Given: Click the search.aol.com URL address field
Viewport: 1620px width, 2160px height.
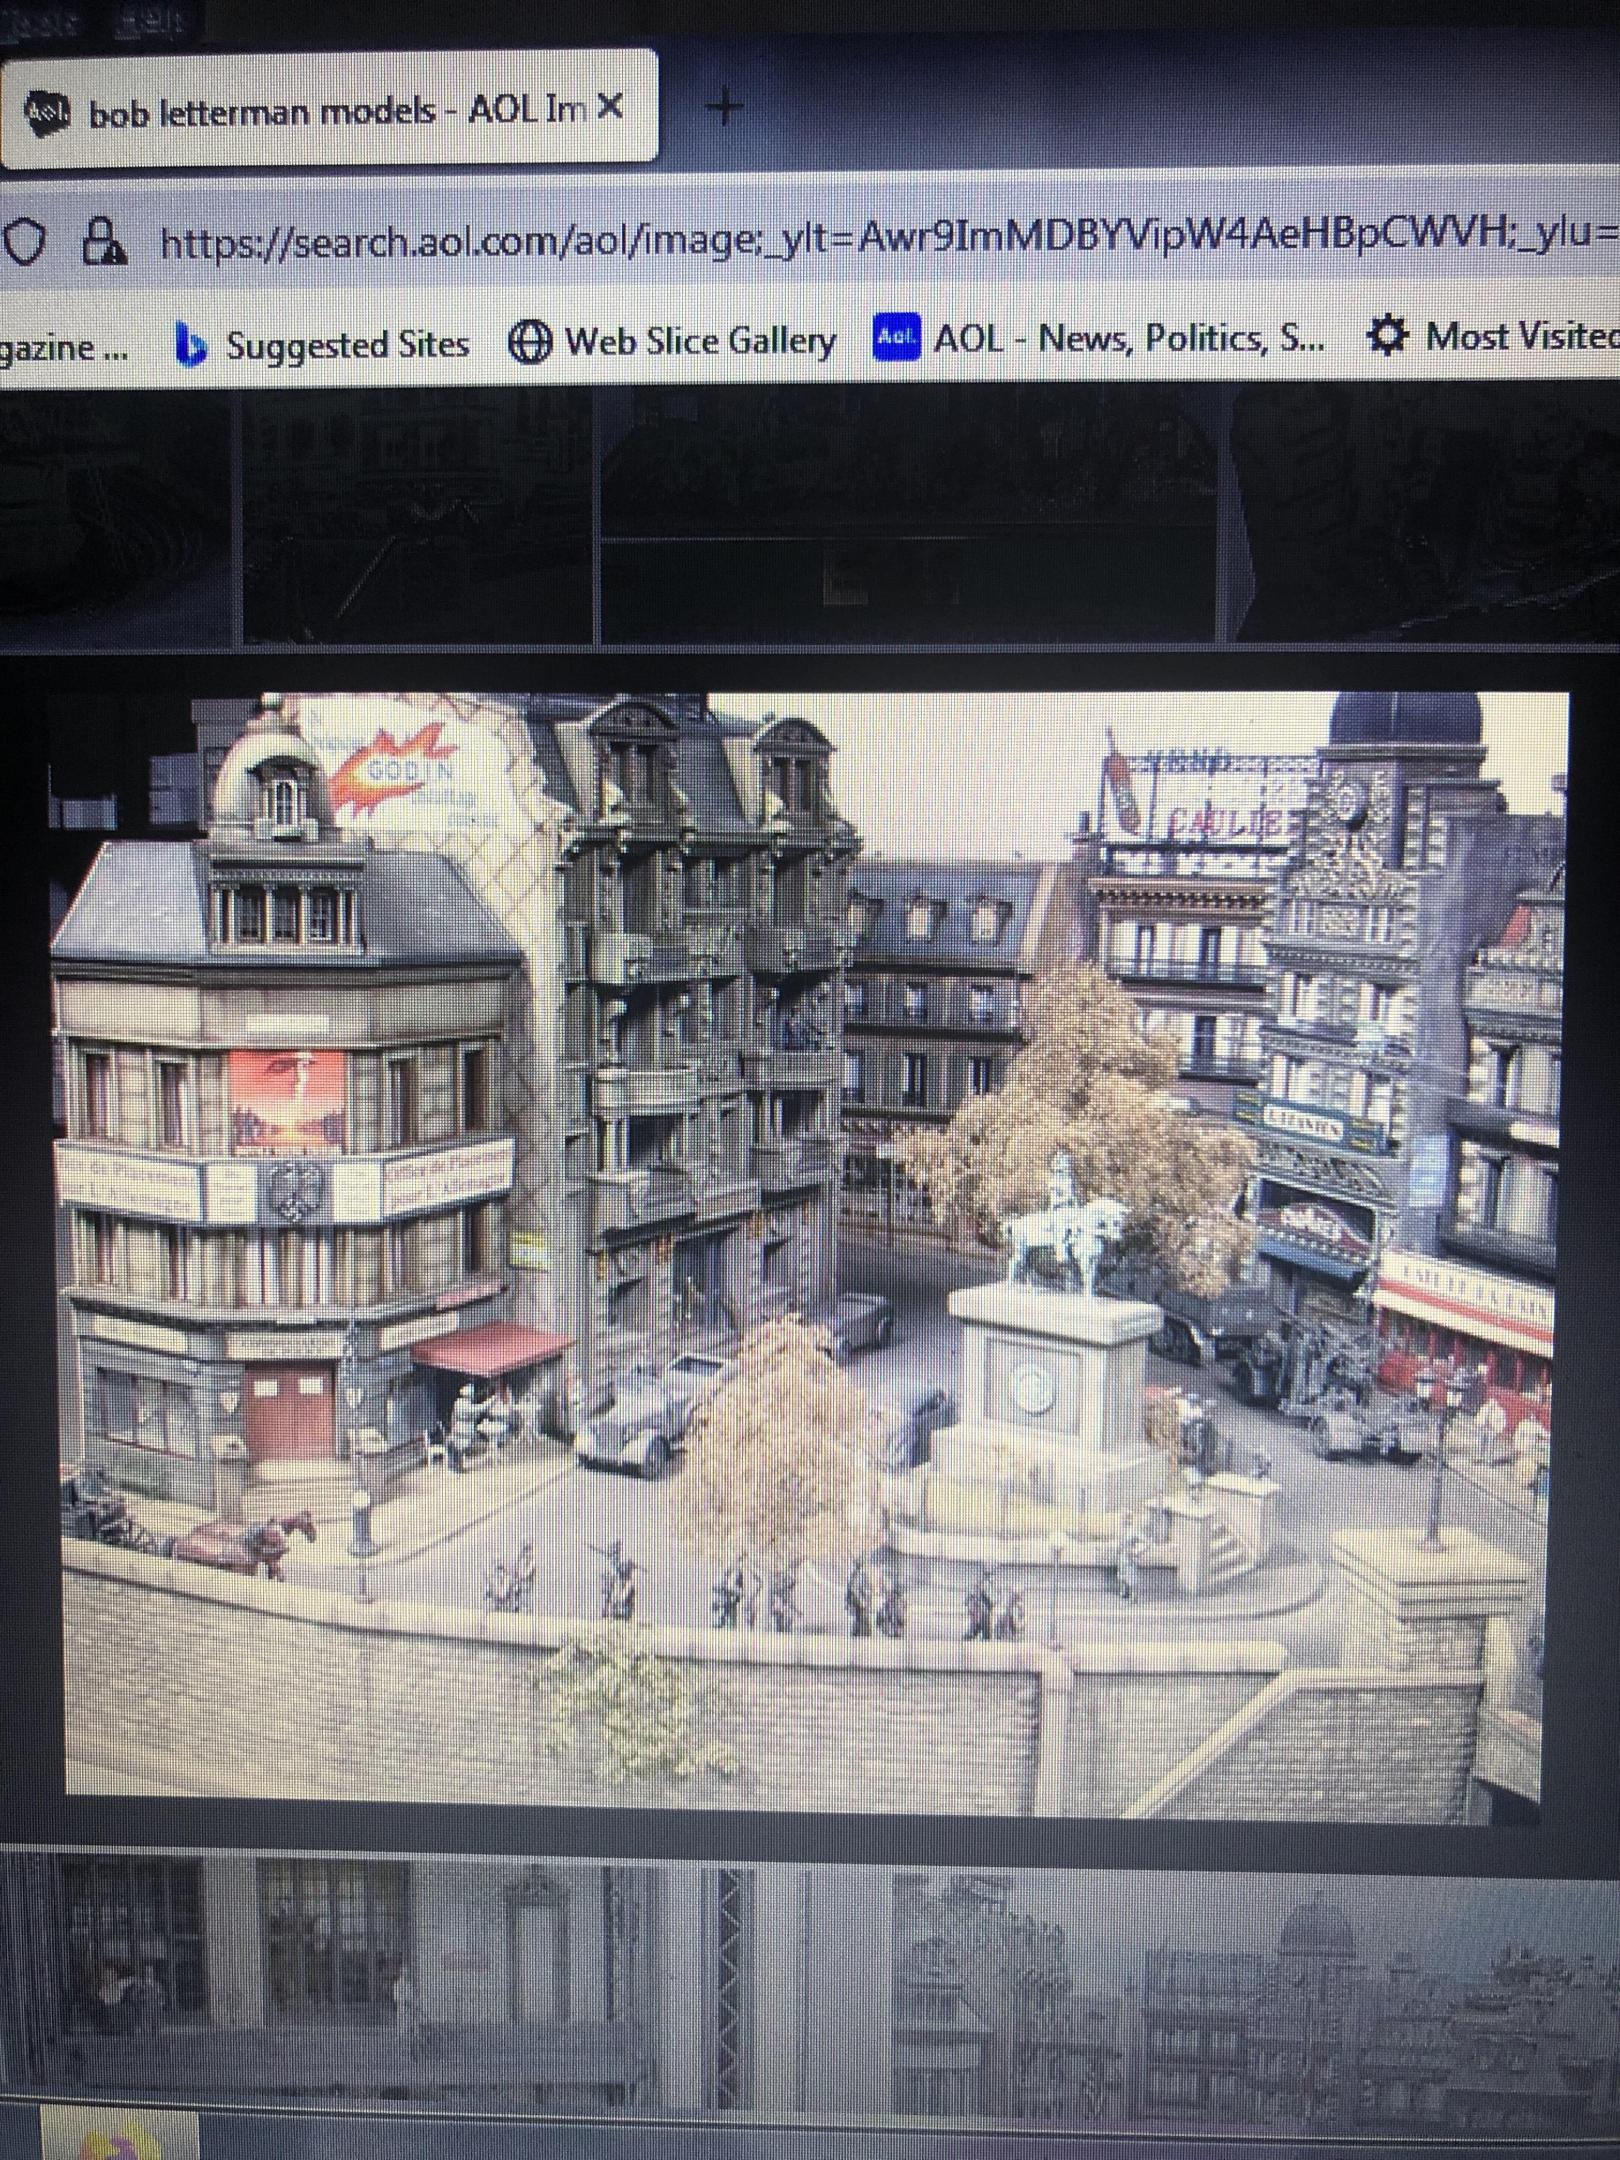Looking at the screenshot, I should (x=880, y=240).
